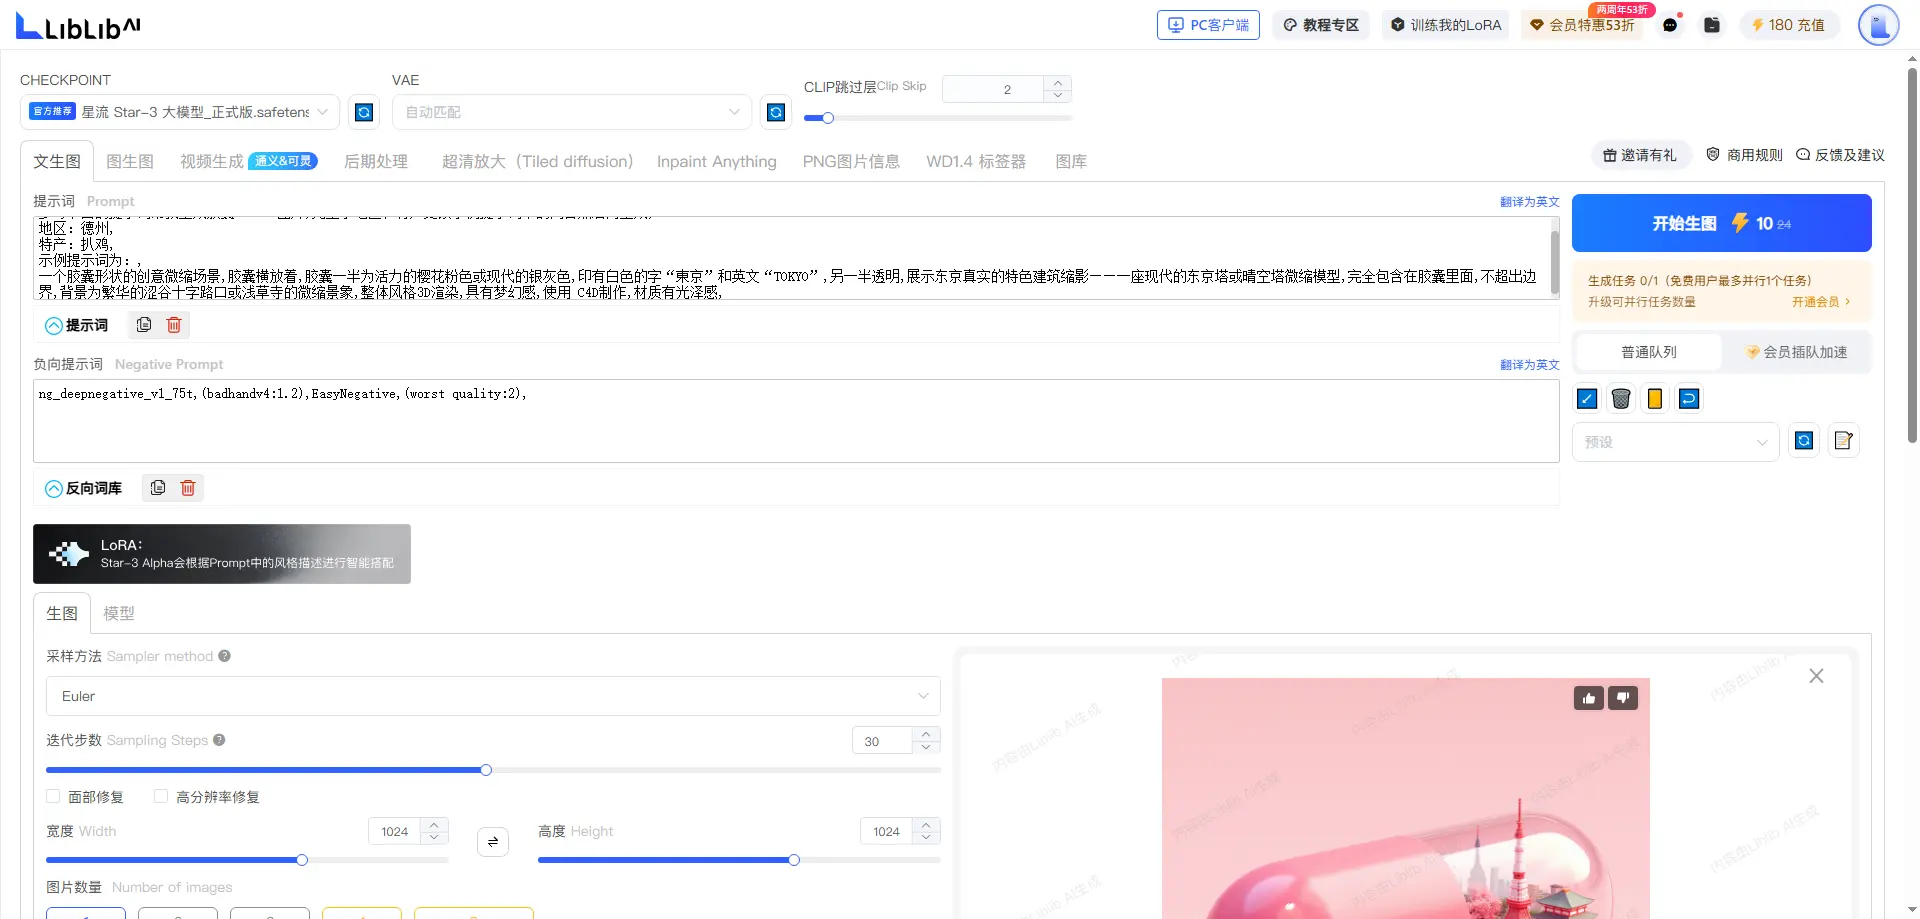The image size is (1920, 919).
Task: Click the notepad icon to edit presets
Action: [1844, 441]
